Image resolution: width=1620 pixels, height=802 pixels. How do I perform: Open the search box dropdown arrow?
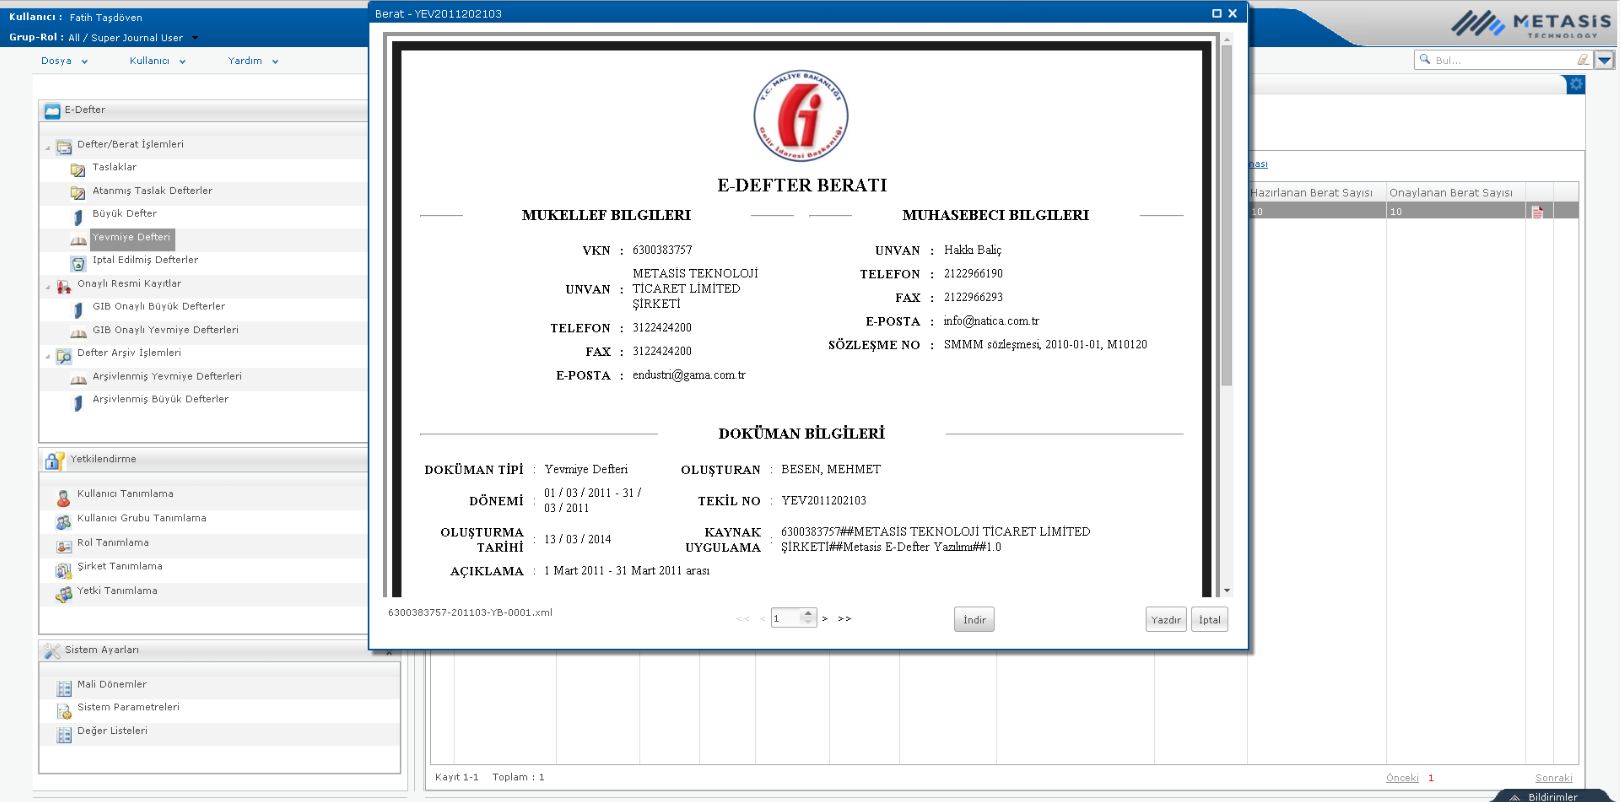pos(1605,60)
